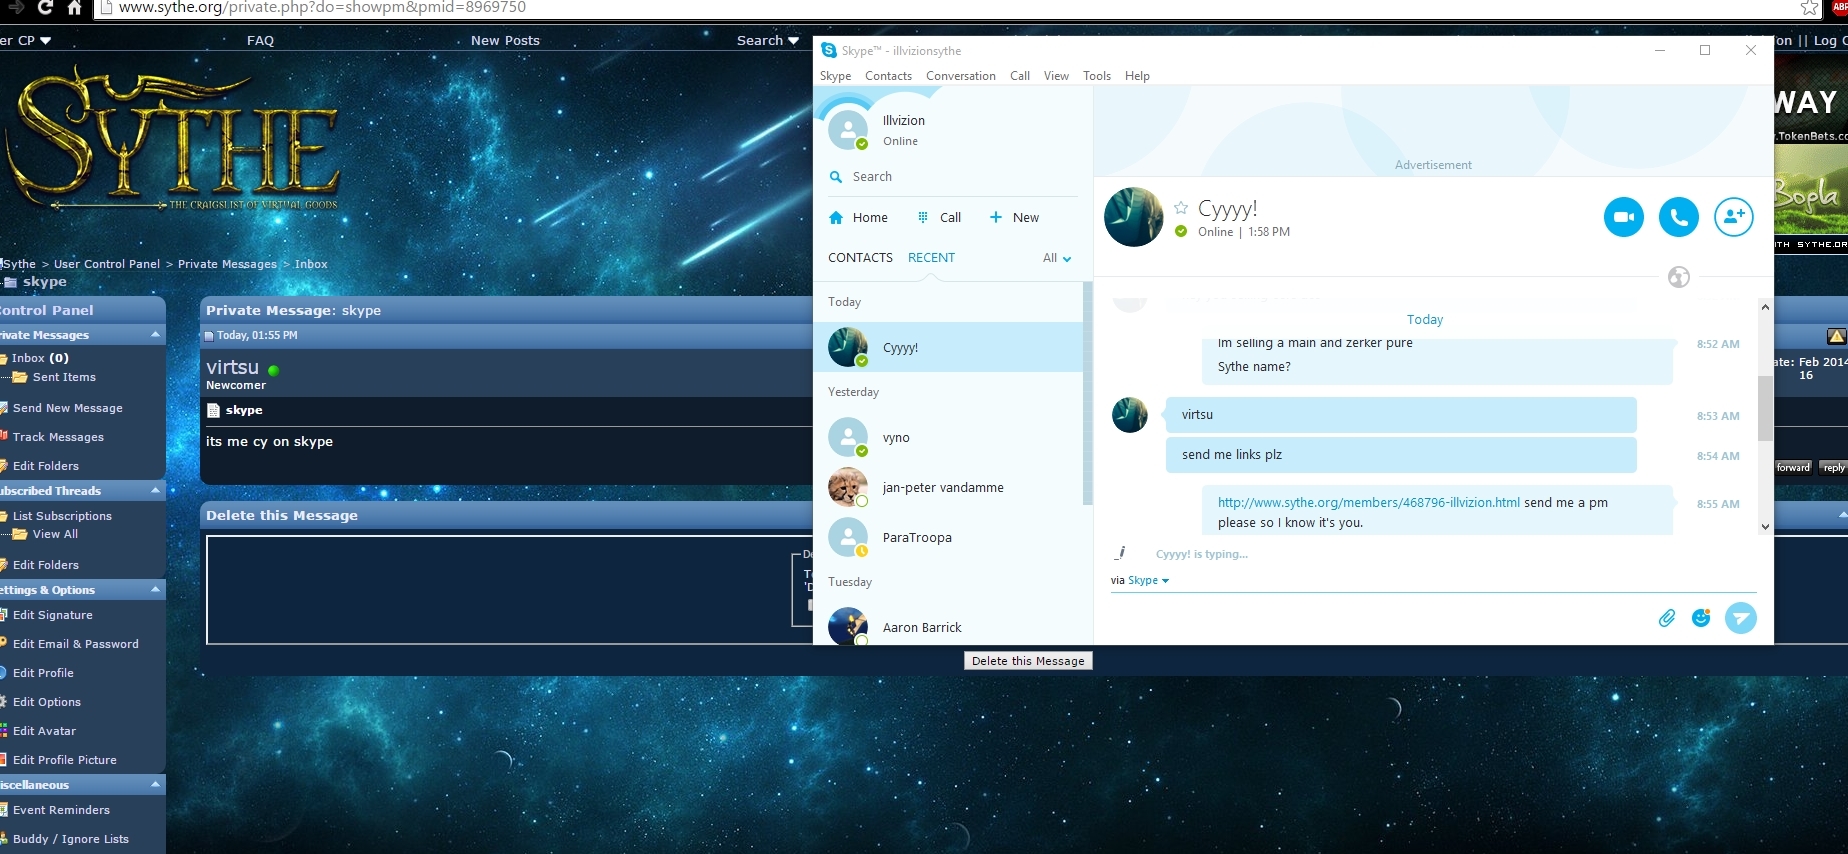The image size is (1848, 854).
Task: Bookmark this page with the star icon
Action: 1809,8
